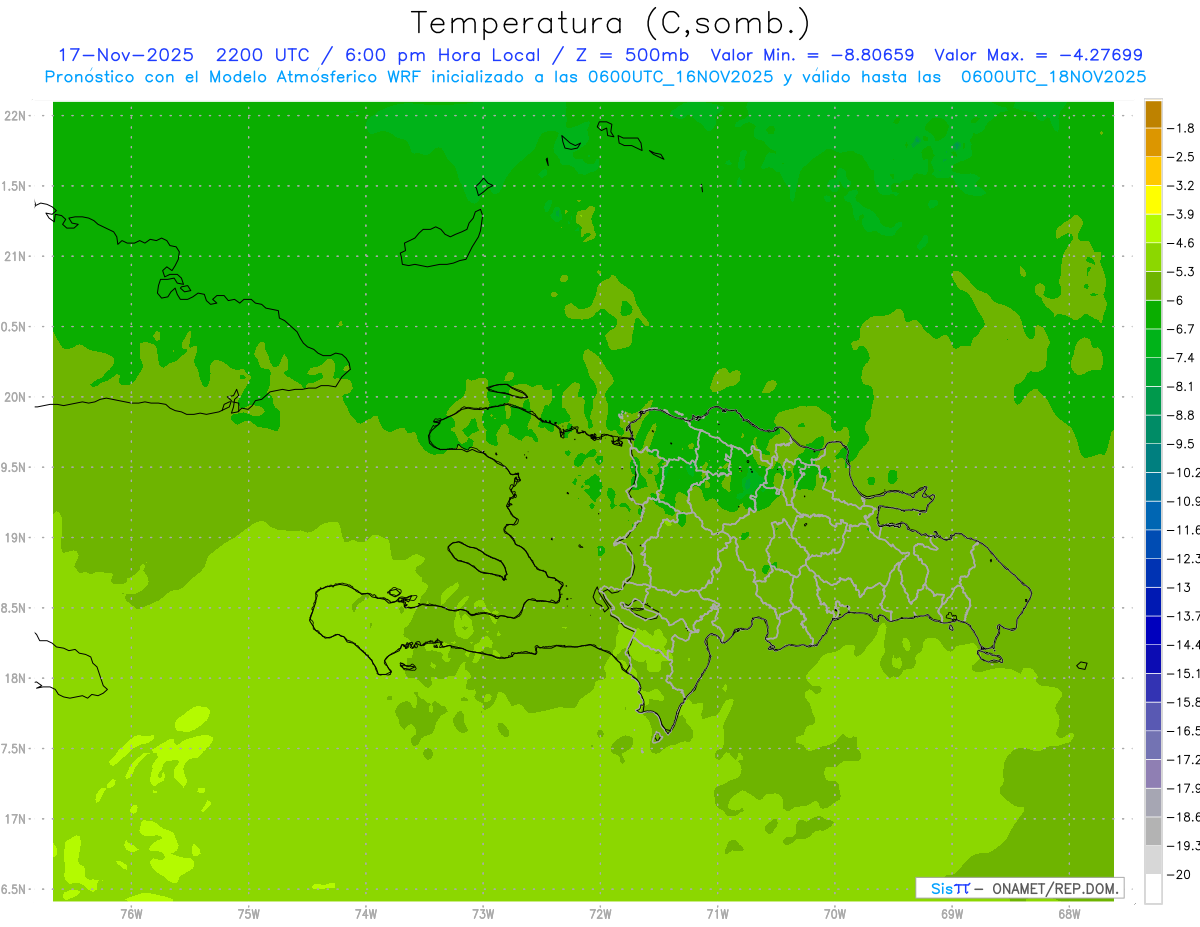Click the '0600UTC_18NOV2025' valid-until time
Image resolution: width=1200 pixels, height=927 pixels.
[x=1054, y=77]
